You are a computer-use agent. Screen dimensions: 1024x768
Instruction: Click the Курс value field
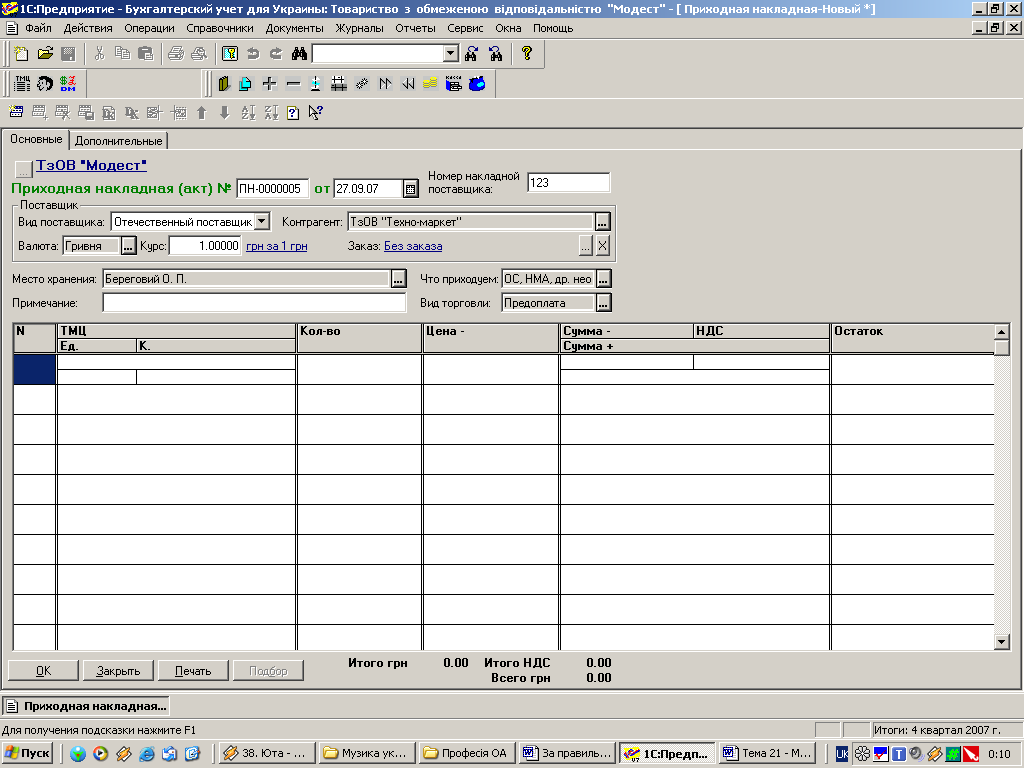205,246
